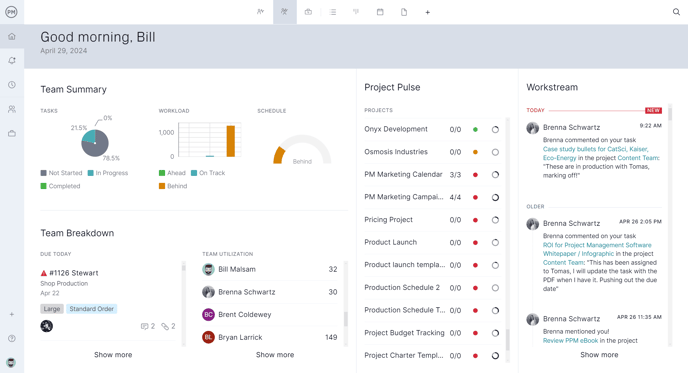Click the progress circle for PM Marketing Calendar
Viewport: 688px width, 373px height.
495,175
